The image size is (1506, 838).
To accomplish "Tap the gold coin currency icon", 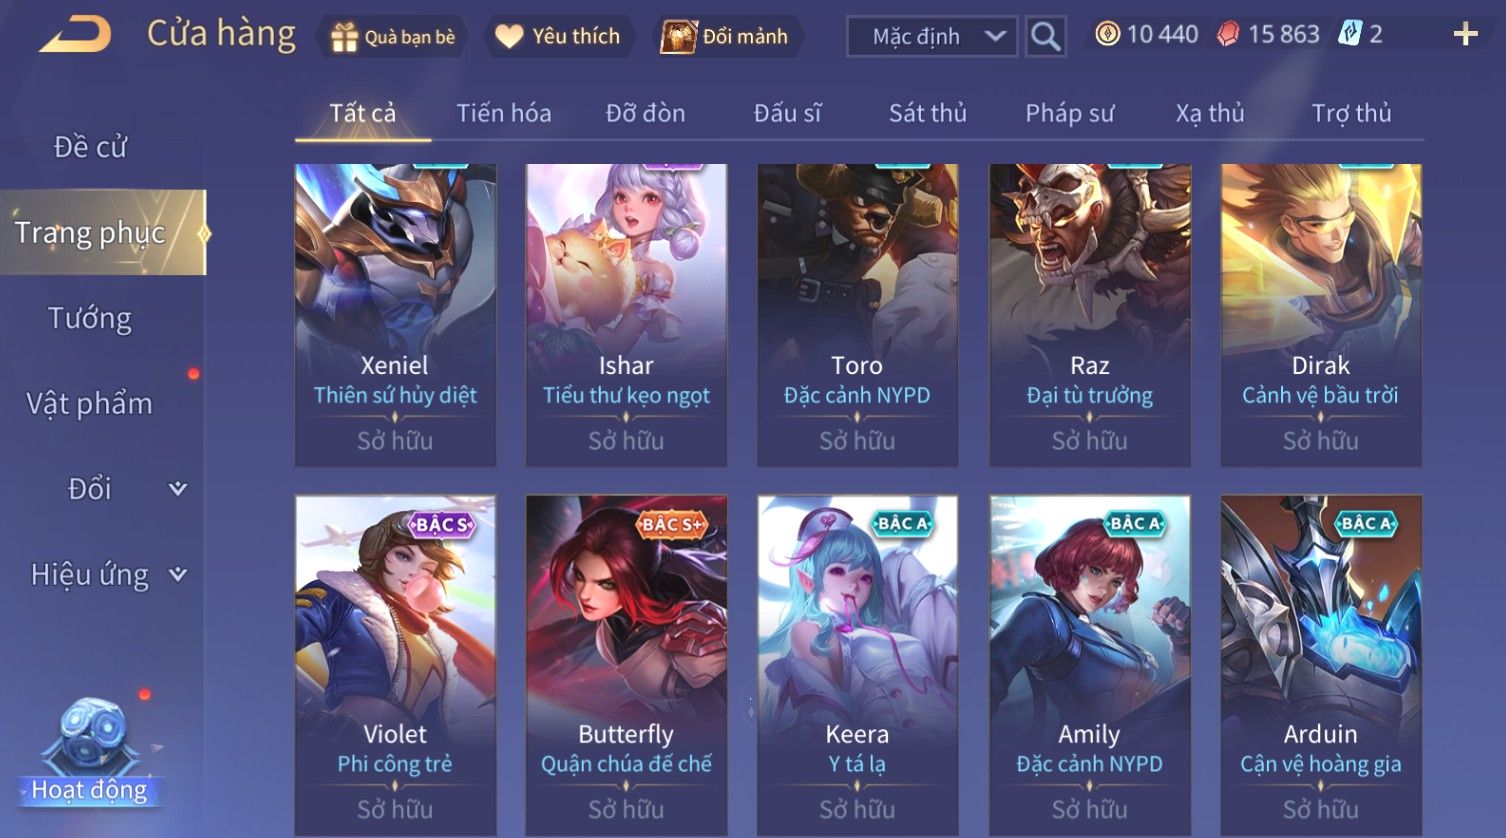I will tap(1107, 35).
